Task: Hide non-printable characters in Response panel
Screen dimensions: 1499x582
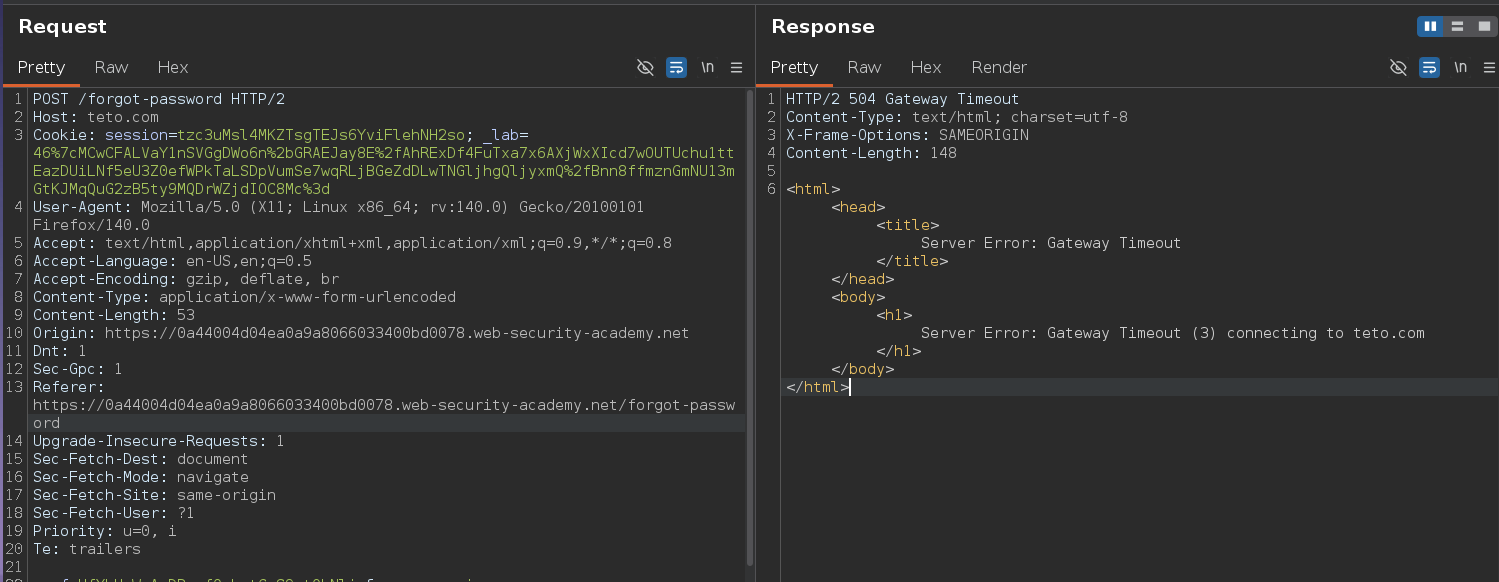Action: point(1398,67)
